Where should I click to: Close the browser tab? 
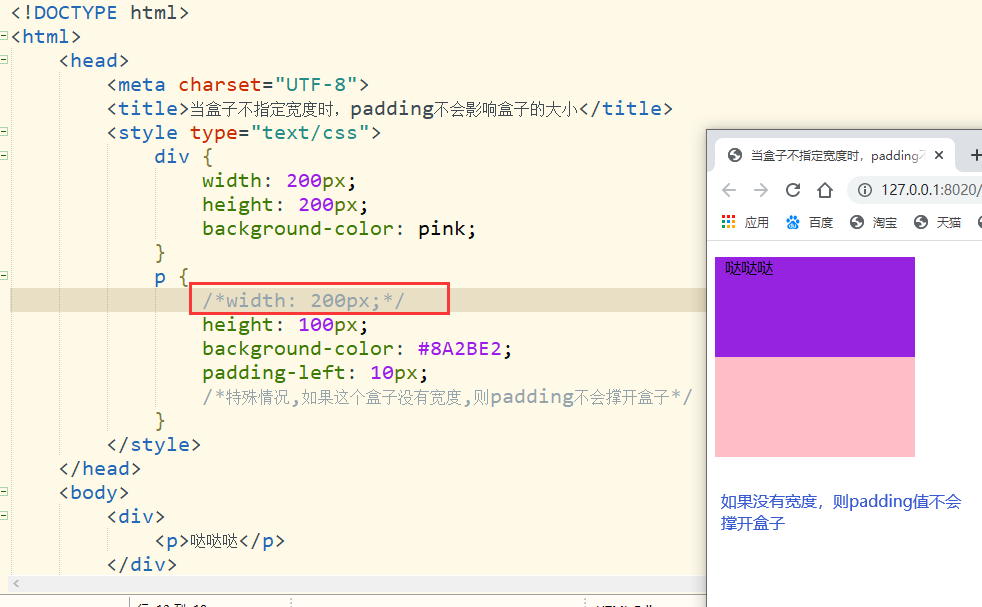pyautogui.click(x=939, y=155)
